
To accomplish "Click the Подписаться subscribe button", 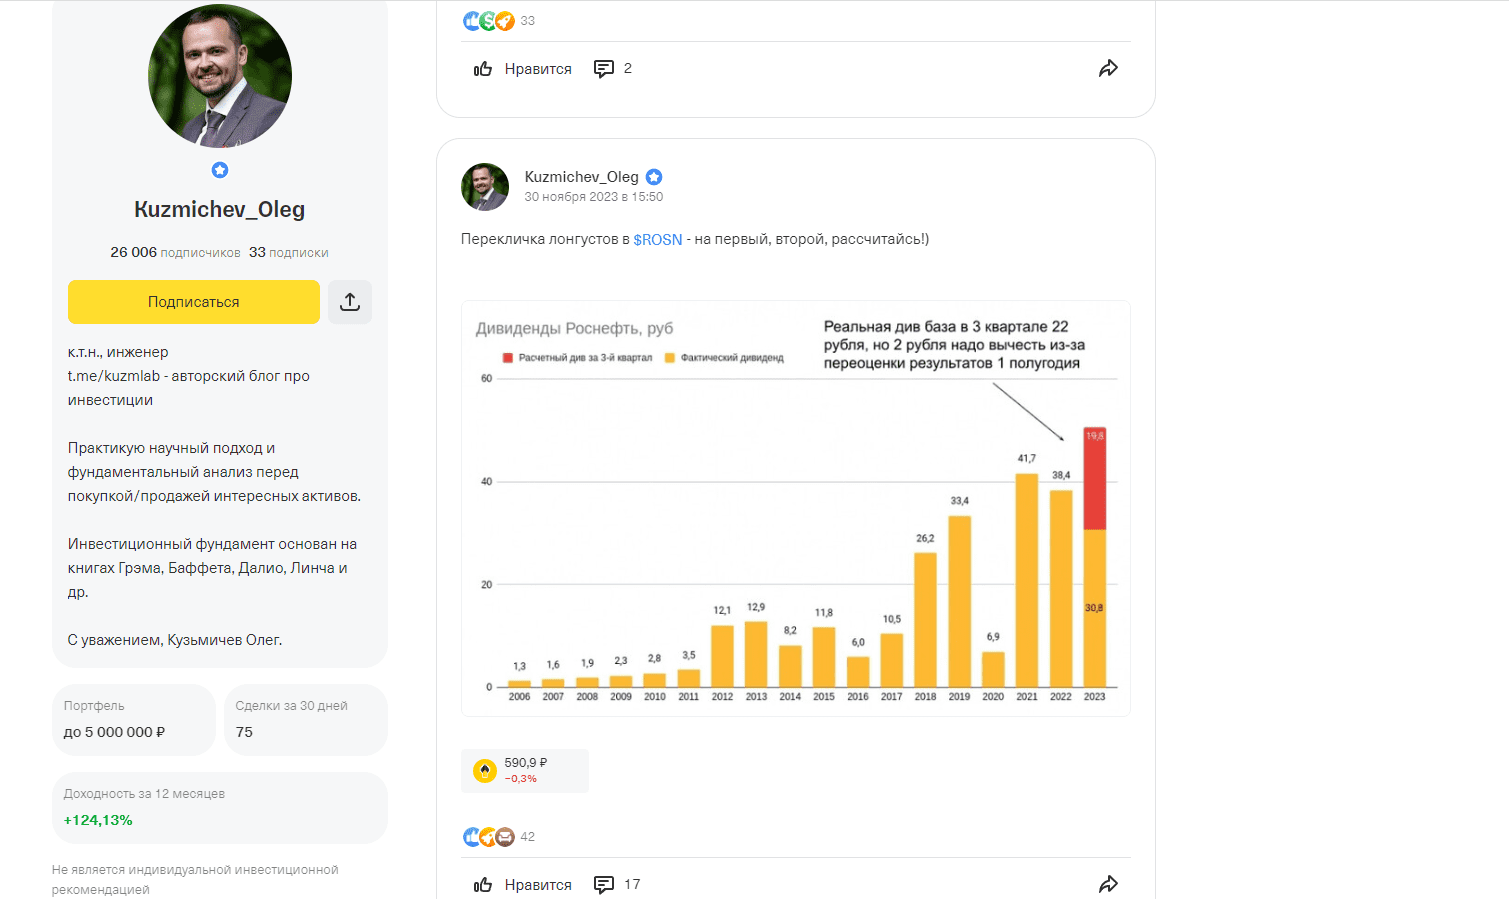I will (194, 302).
